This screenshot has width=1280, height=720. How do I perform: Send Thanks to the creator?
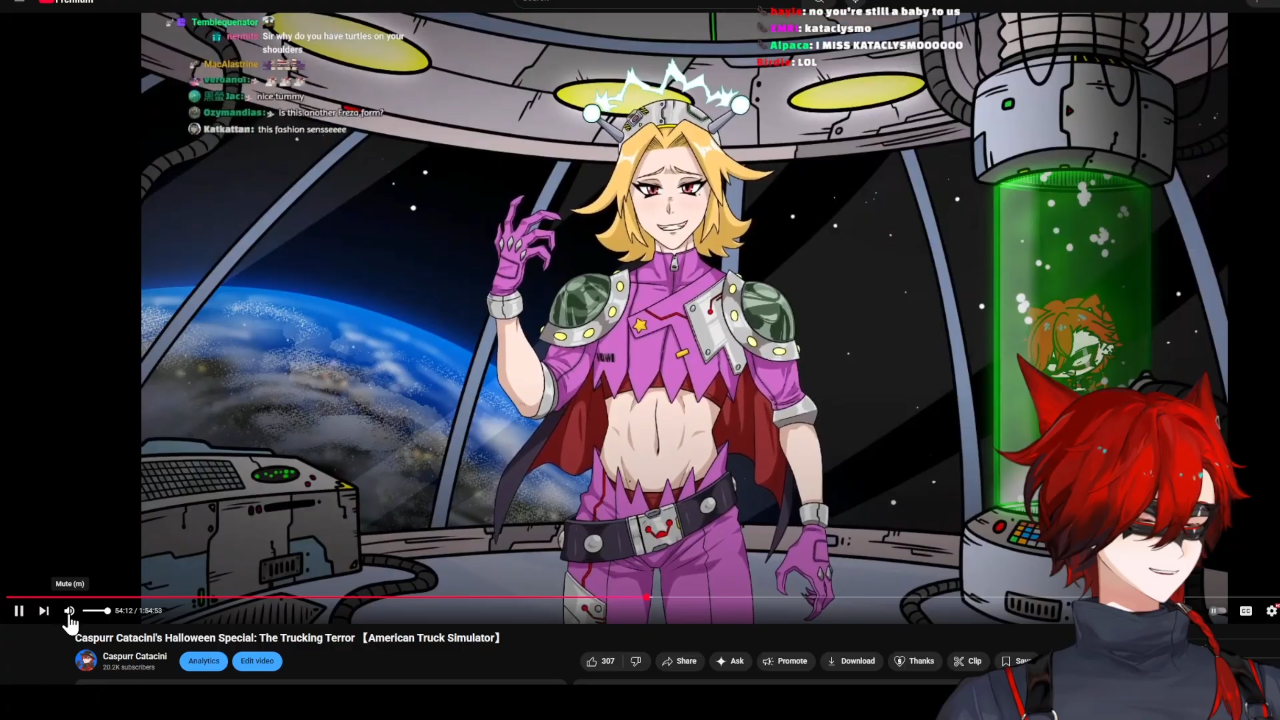914,661
